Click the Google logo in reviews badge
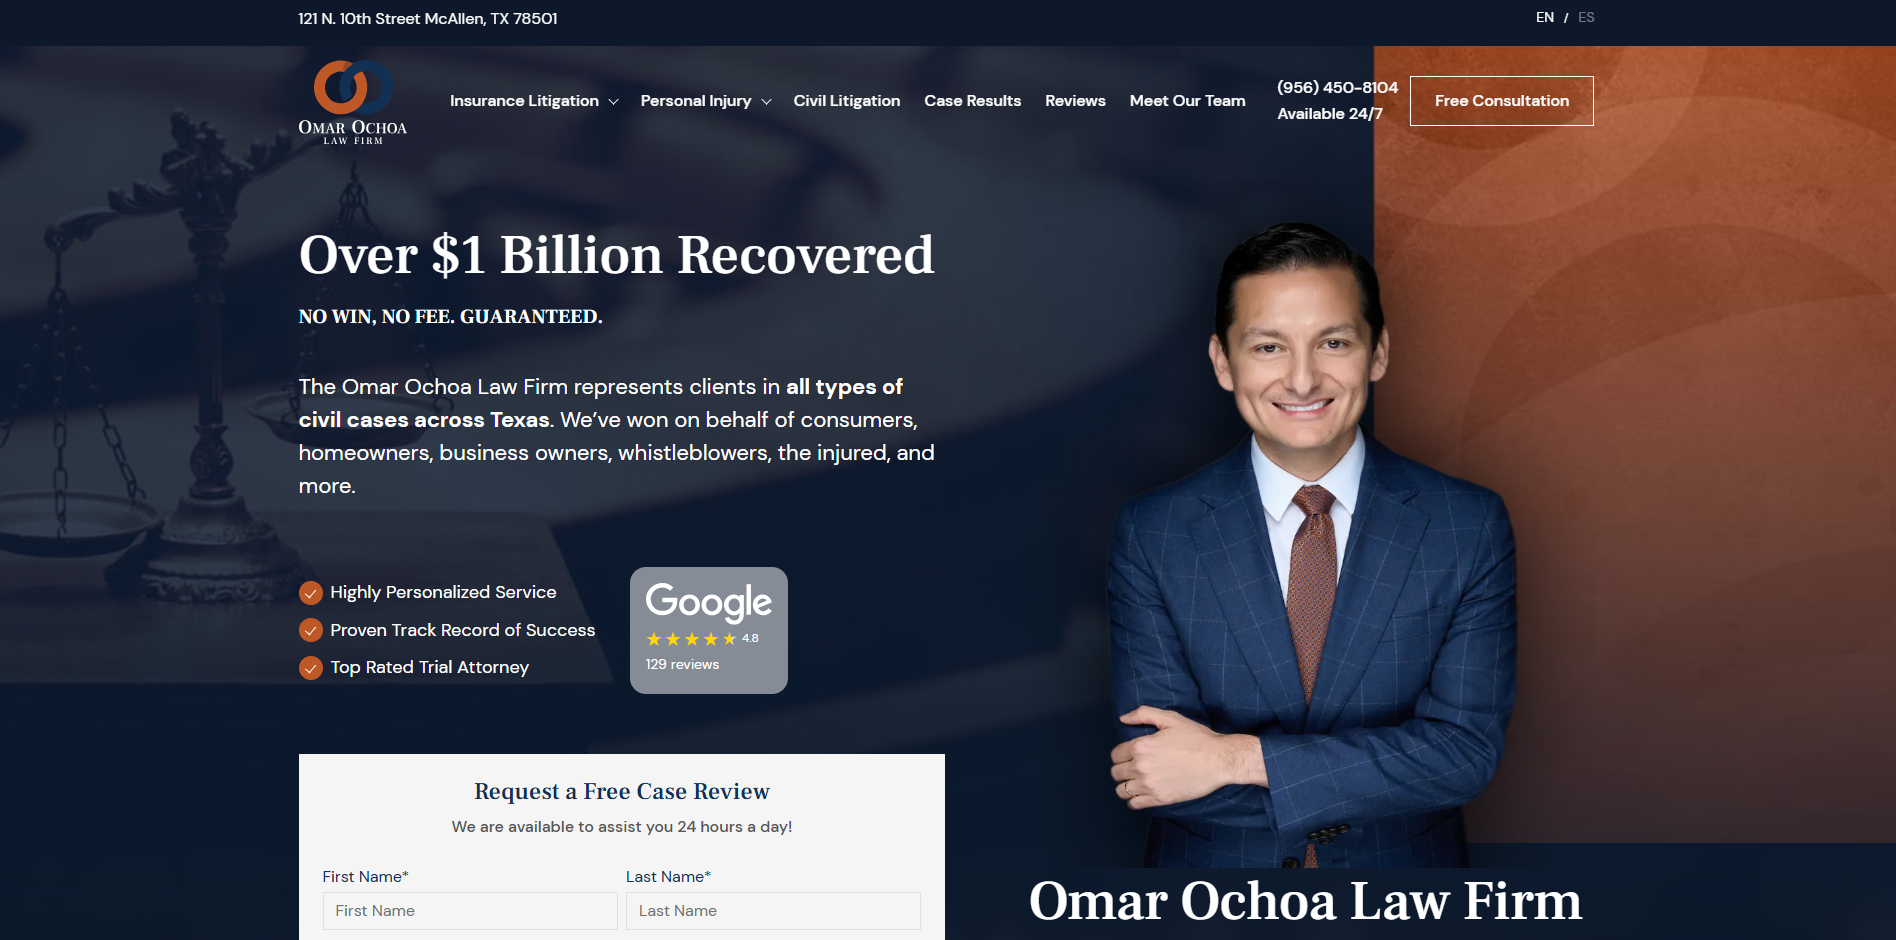The width and height of the screenshot is (1896, 940). [x=708, y=601]
